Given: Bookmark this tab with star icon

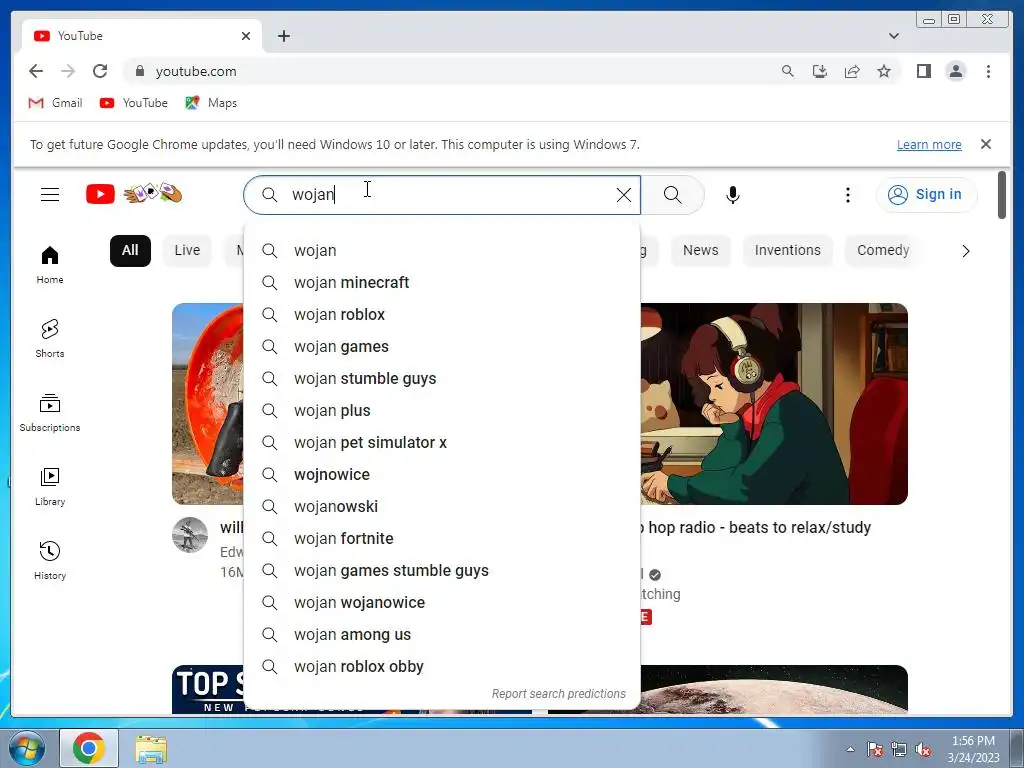Looking at the screenshot, I should coord(884,71).
